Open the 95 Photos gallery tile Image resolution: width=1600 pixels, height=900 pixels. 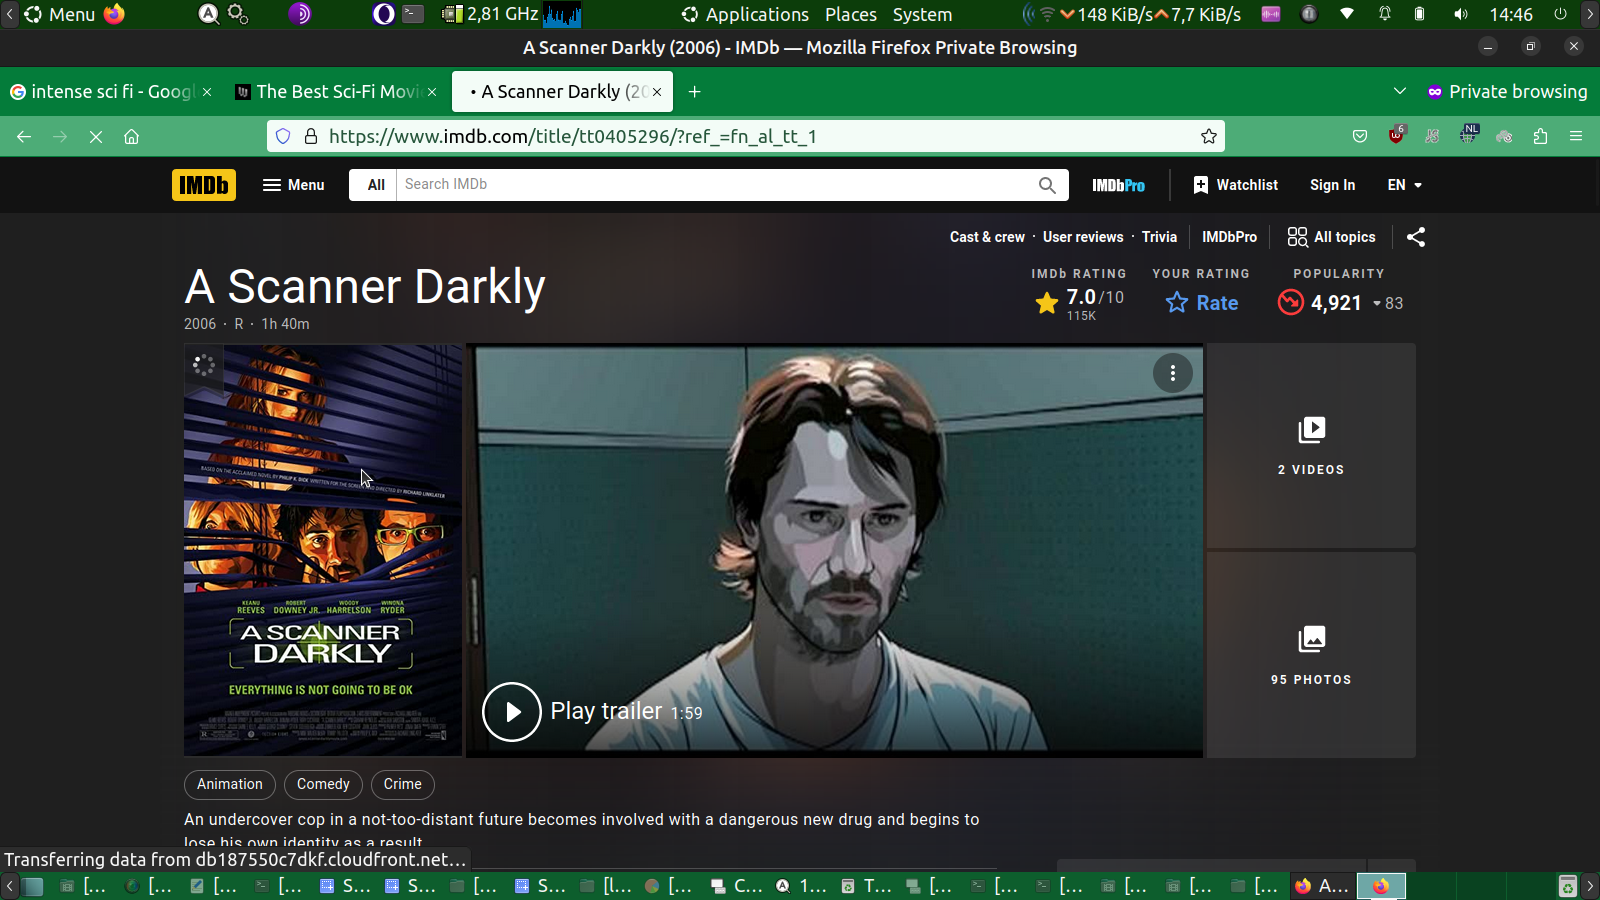coord(1311,655)
